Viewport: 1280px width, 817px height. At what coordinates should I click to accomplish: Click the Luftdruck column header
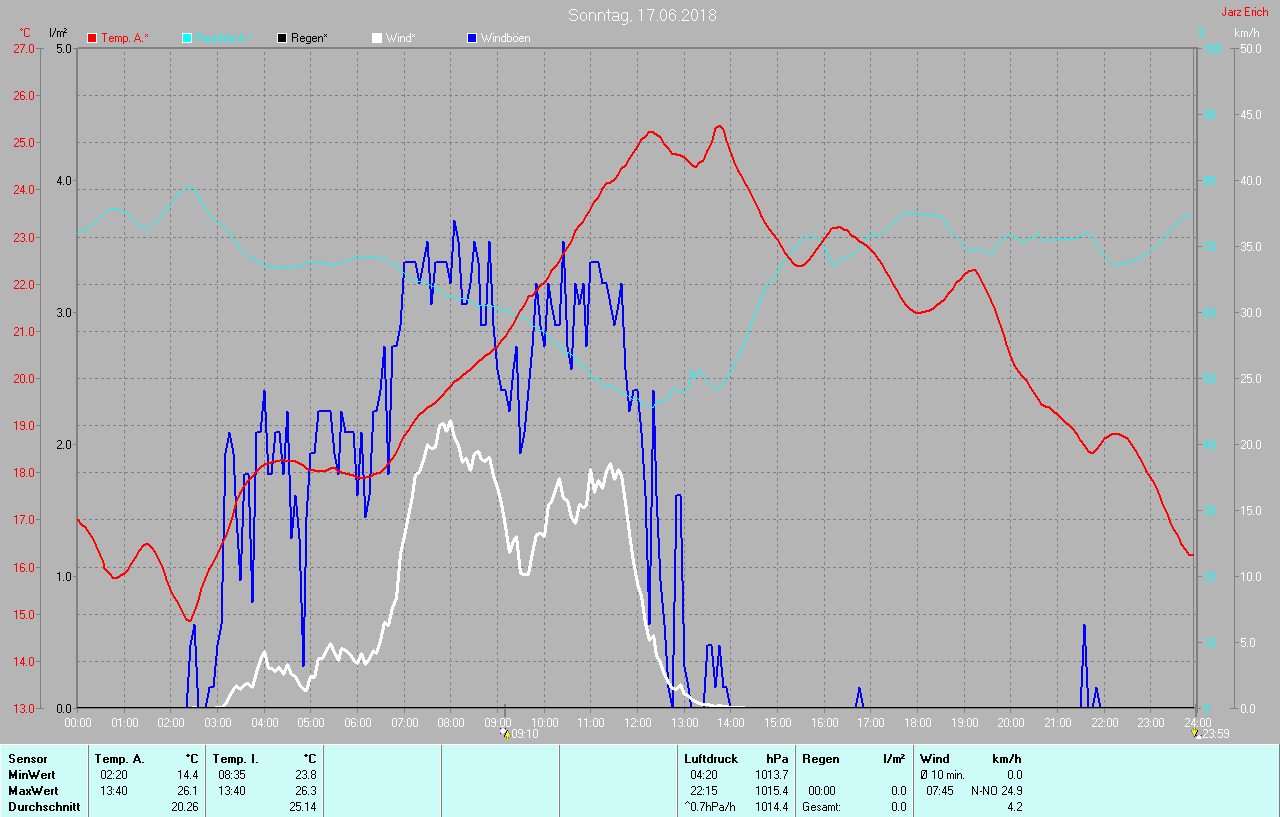[711, 759]
